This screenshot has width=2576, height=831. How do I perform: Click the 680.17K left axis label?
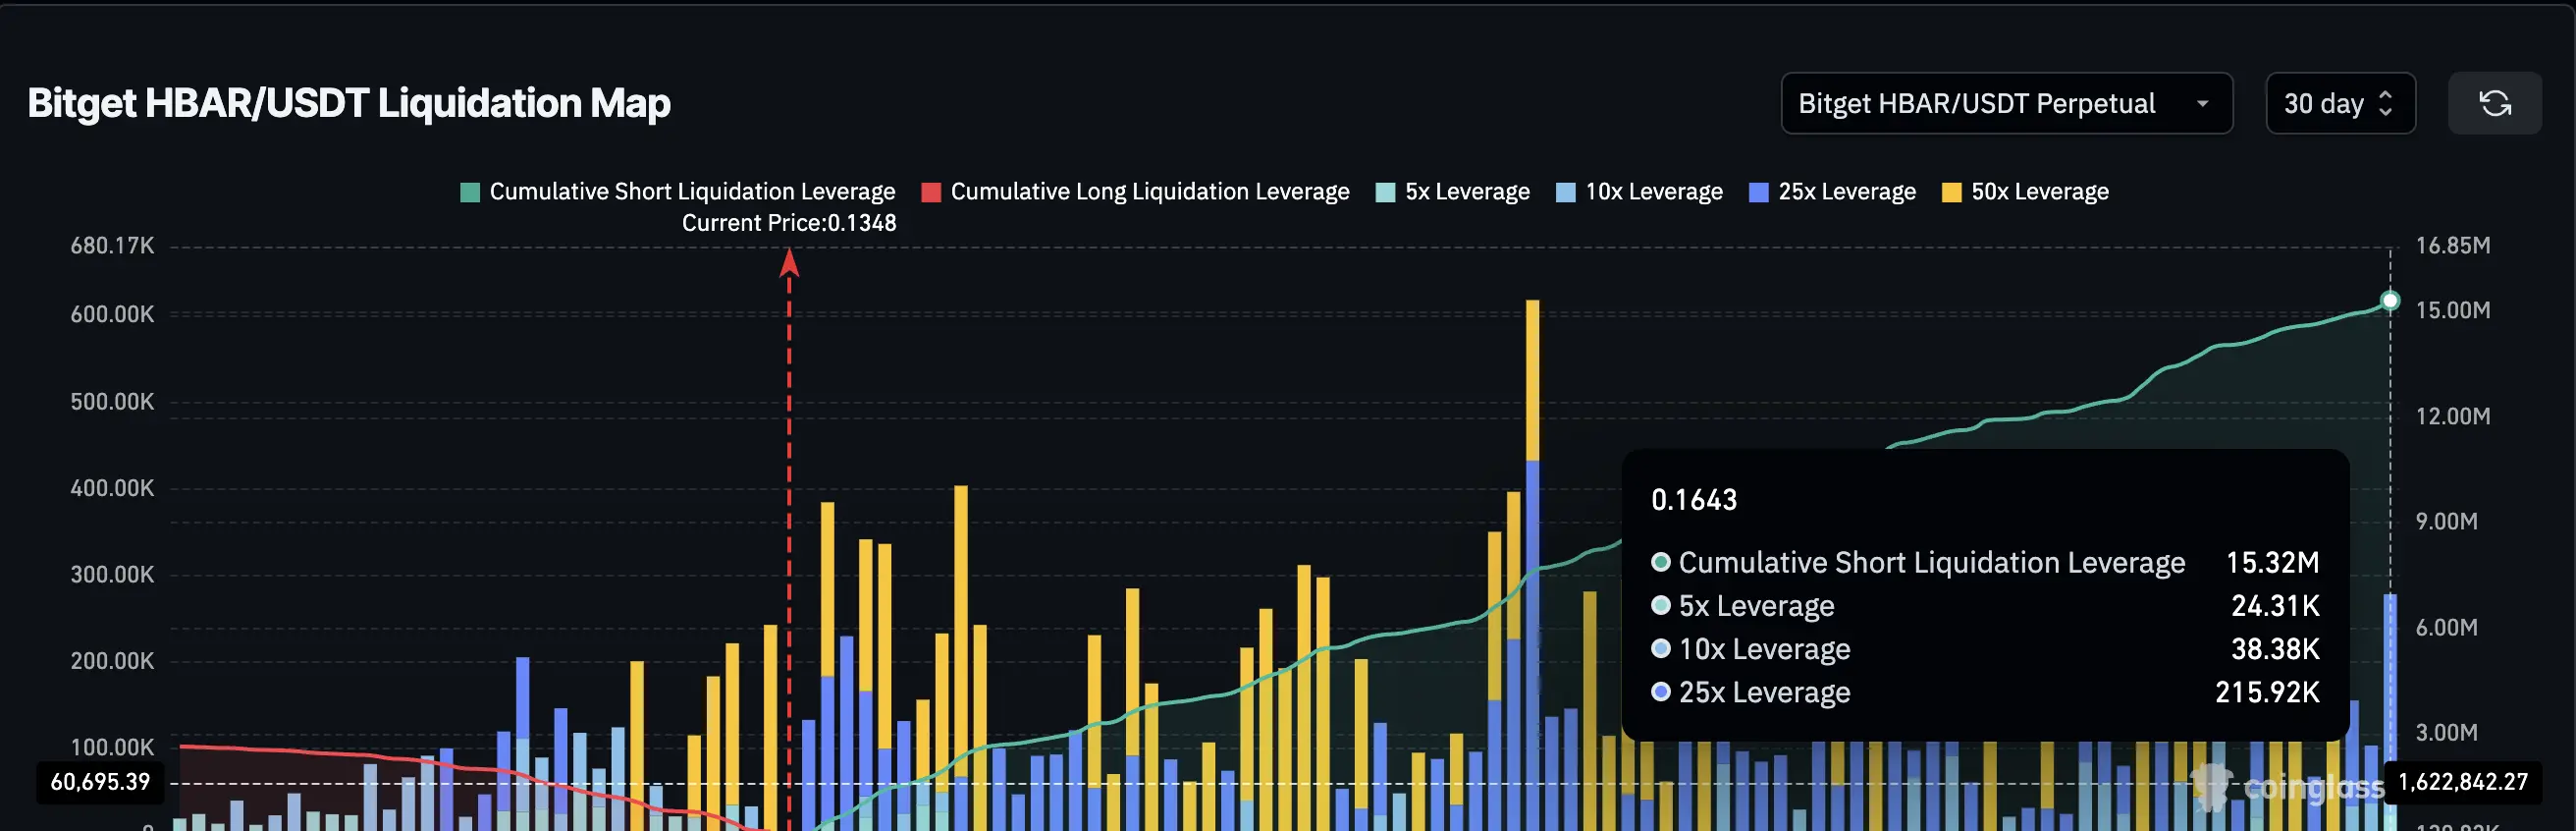[x=112, y=246]
